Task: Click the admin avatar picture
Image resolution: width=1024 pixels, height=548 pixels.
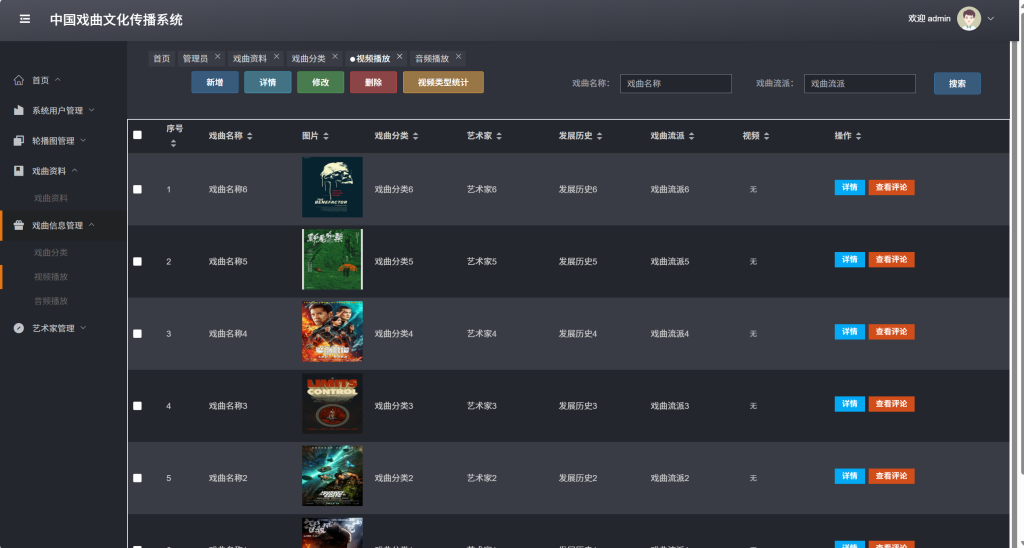Action: tap(968, 18)
